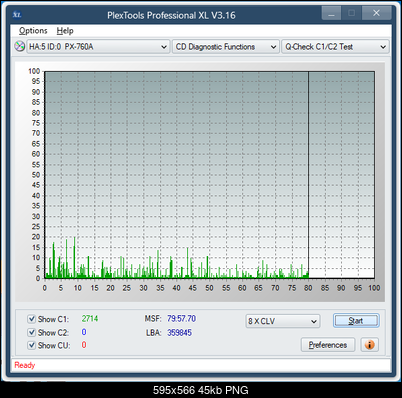Click the red CU count value 0
This screenshot has width=402, height=398.
click(84, 345)
